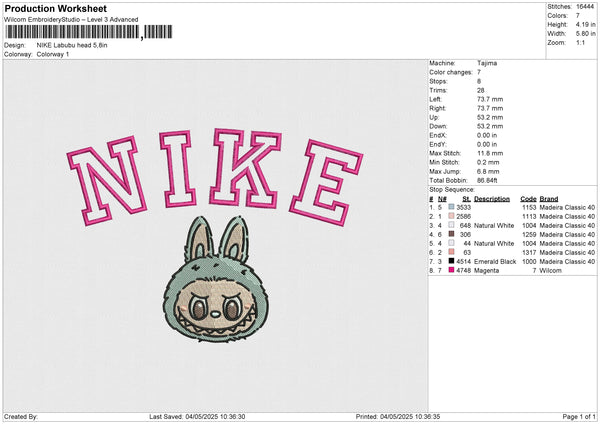Click the 'Stop Sequence:' heading

(x=452, y=189)
